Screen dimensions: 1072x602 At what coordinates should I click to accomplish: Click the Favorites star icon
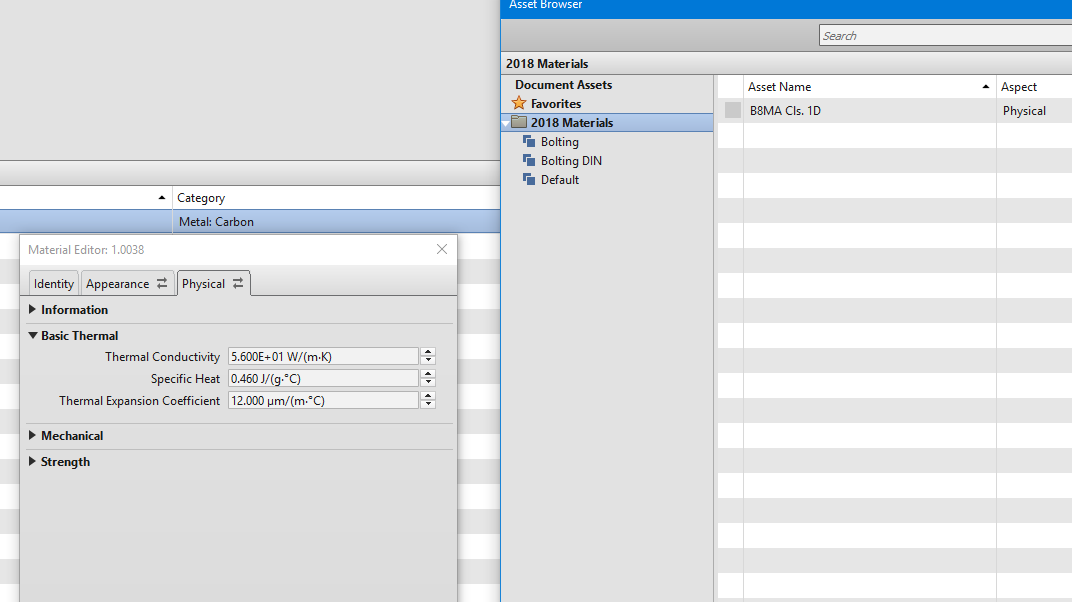tap(520, 103)
